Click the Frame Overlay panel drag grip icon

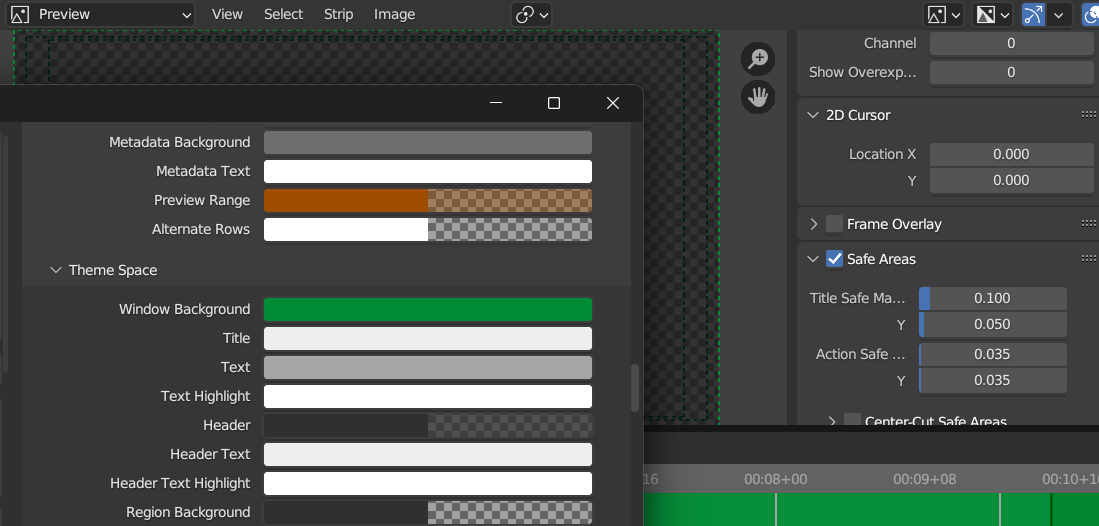pyautogui.click(x=1088, y=224)
